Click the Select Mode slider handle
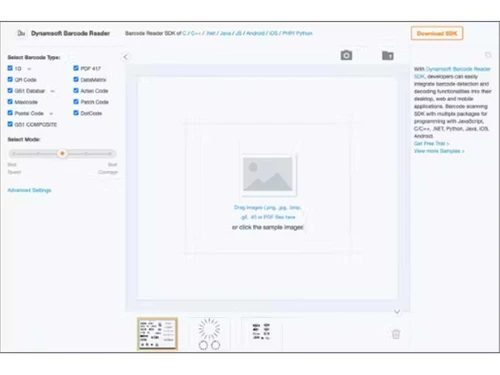The width and height of the screenshot is (500, 375). point(62,154)
